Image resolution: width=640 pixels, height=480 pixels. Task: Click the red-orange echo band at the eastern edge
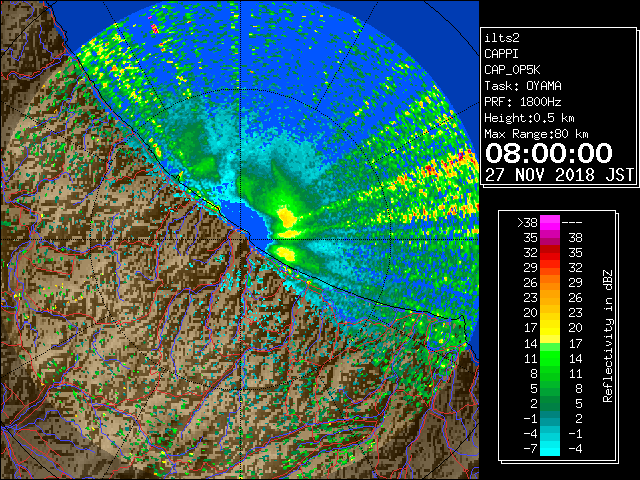tap(449, 167)
